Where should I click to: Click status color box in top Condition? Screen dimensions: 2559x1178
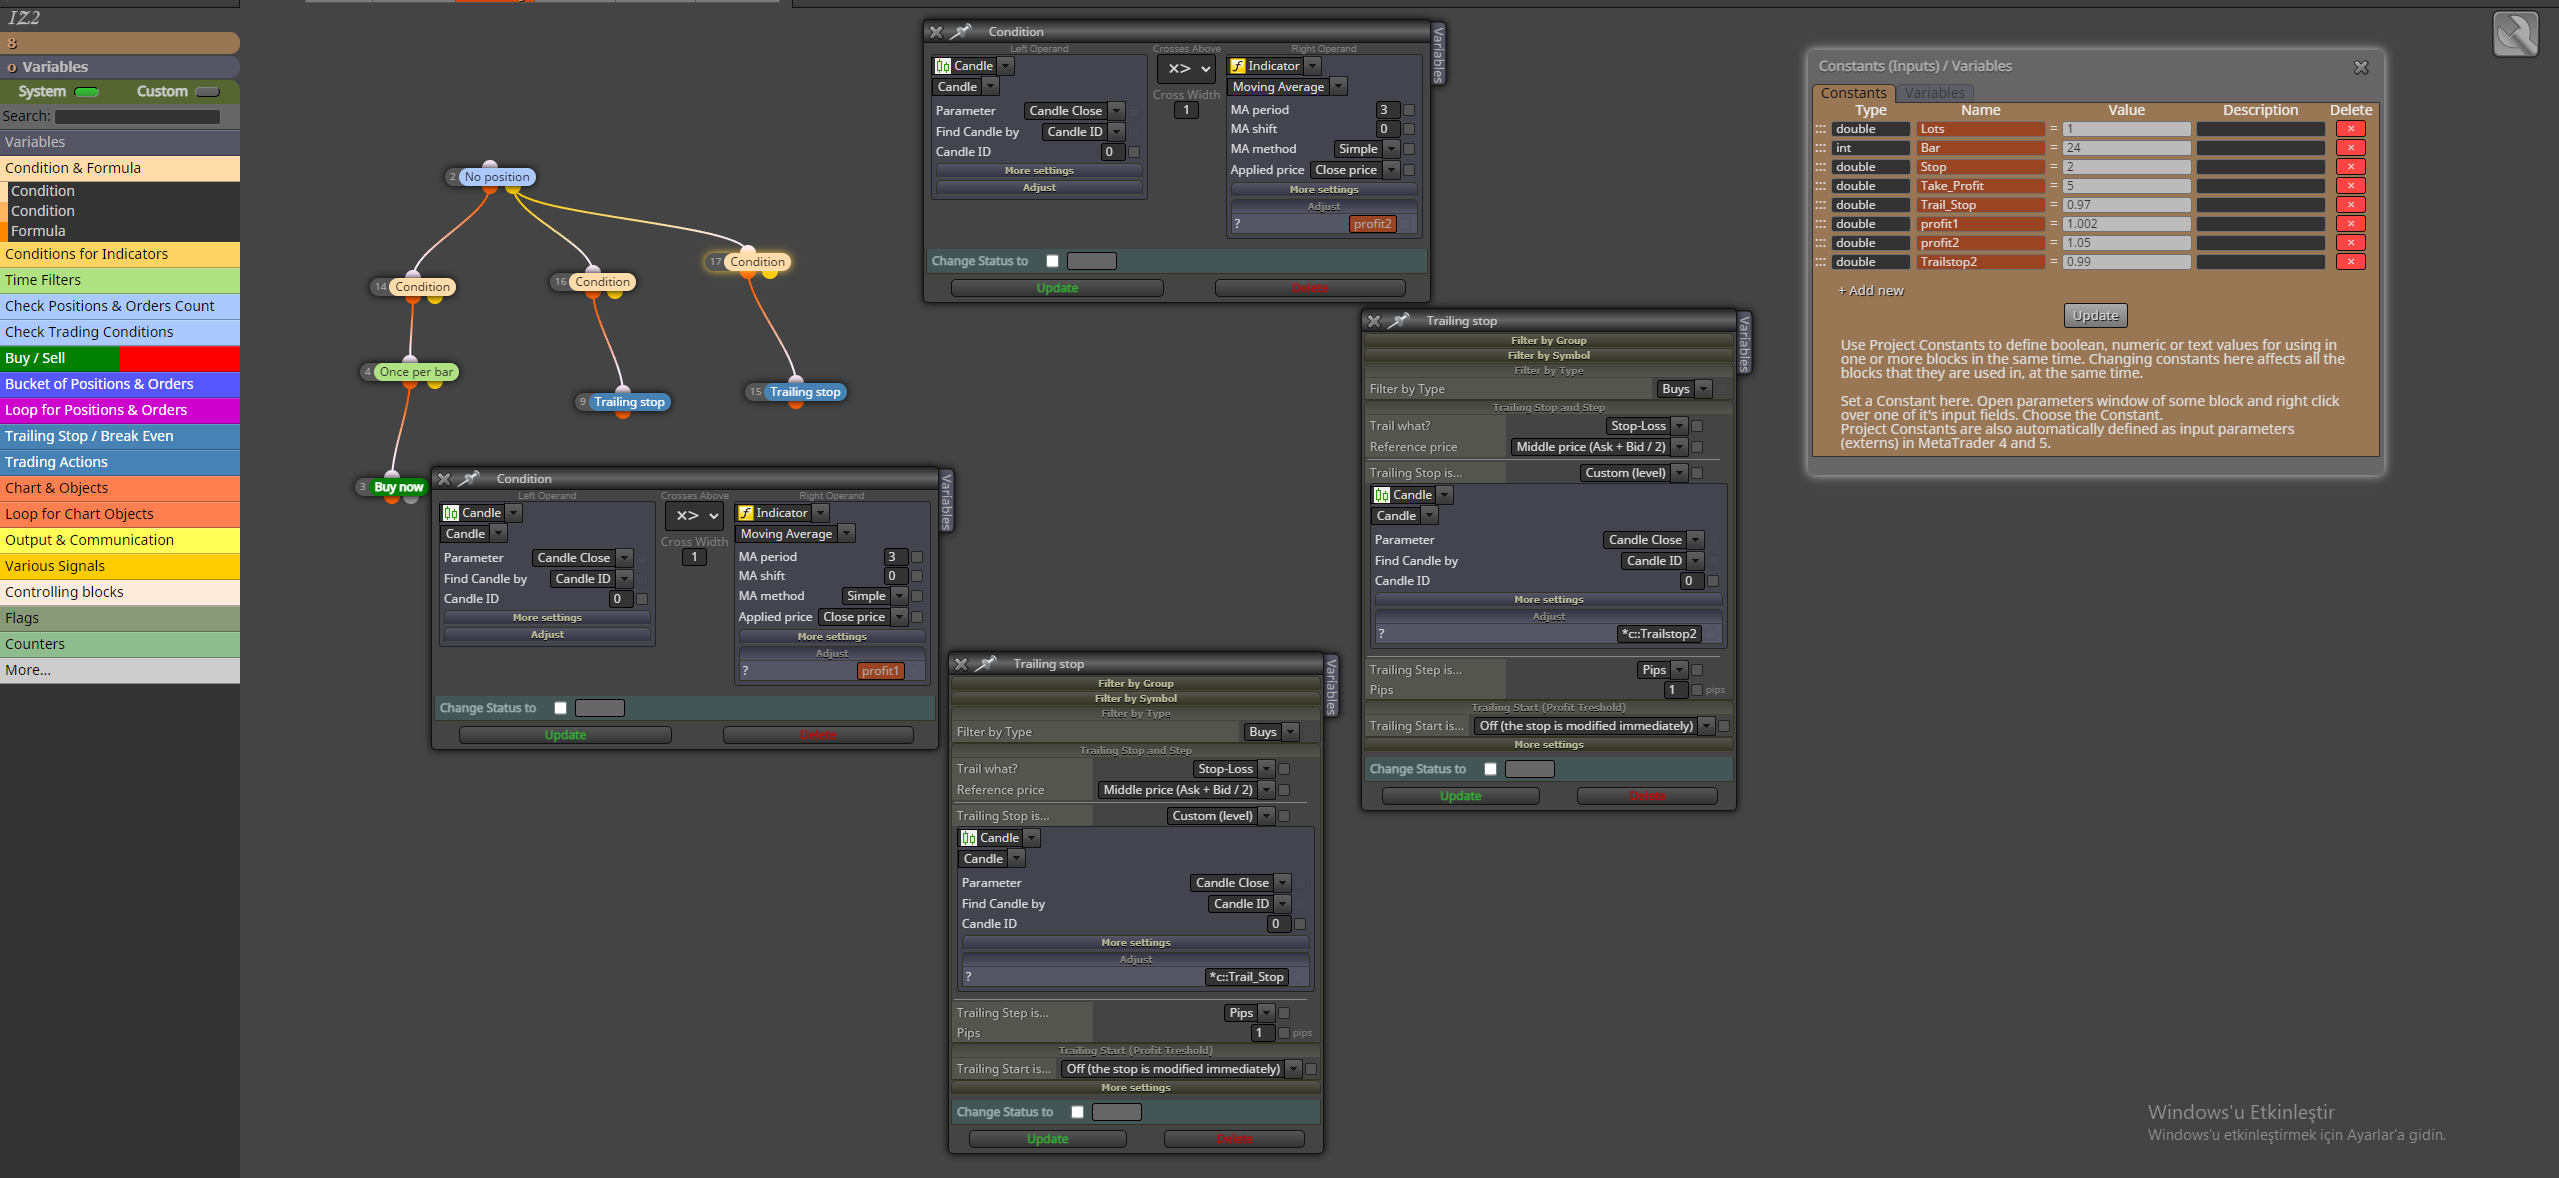[x=1091, y=261]
